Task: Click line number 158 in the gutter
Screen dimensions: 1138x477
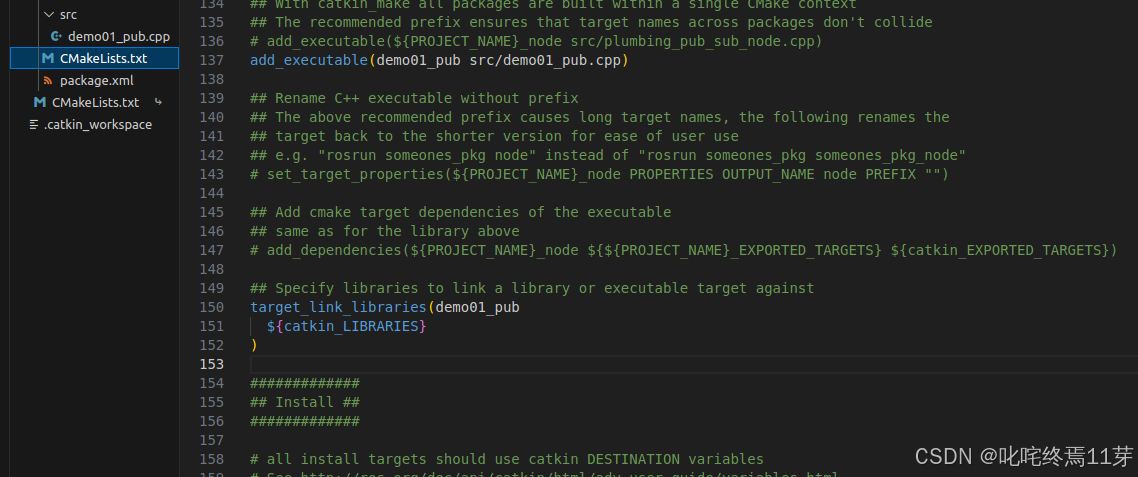Action: [210, 459]
